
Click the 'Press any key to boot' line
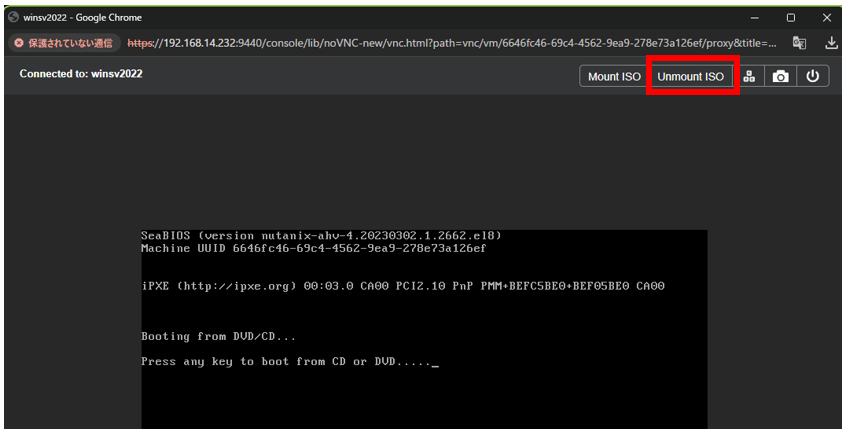[x=290, y=362]
